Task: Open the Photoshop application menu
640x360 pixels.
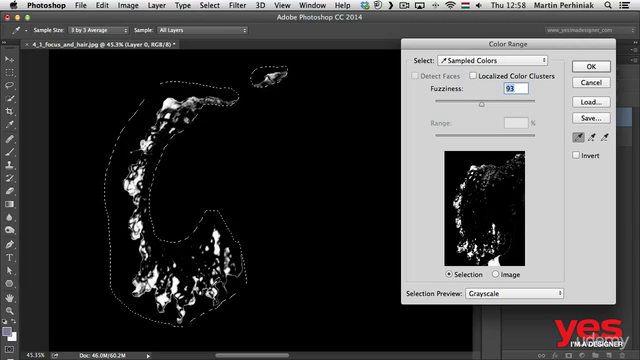Action: (46, 5)
